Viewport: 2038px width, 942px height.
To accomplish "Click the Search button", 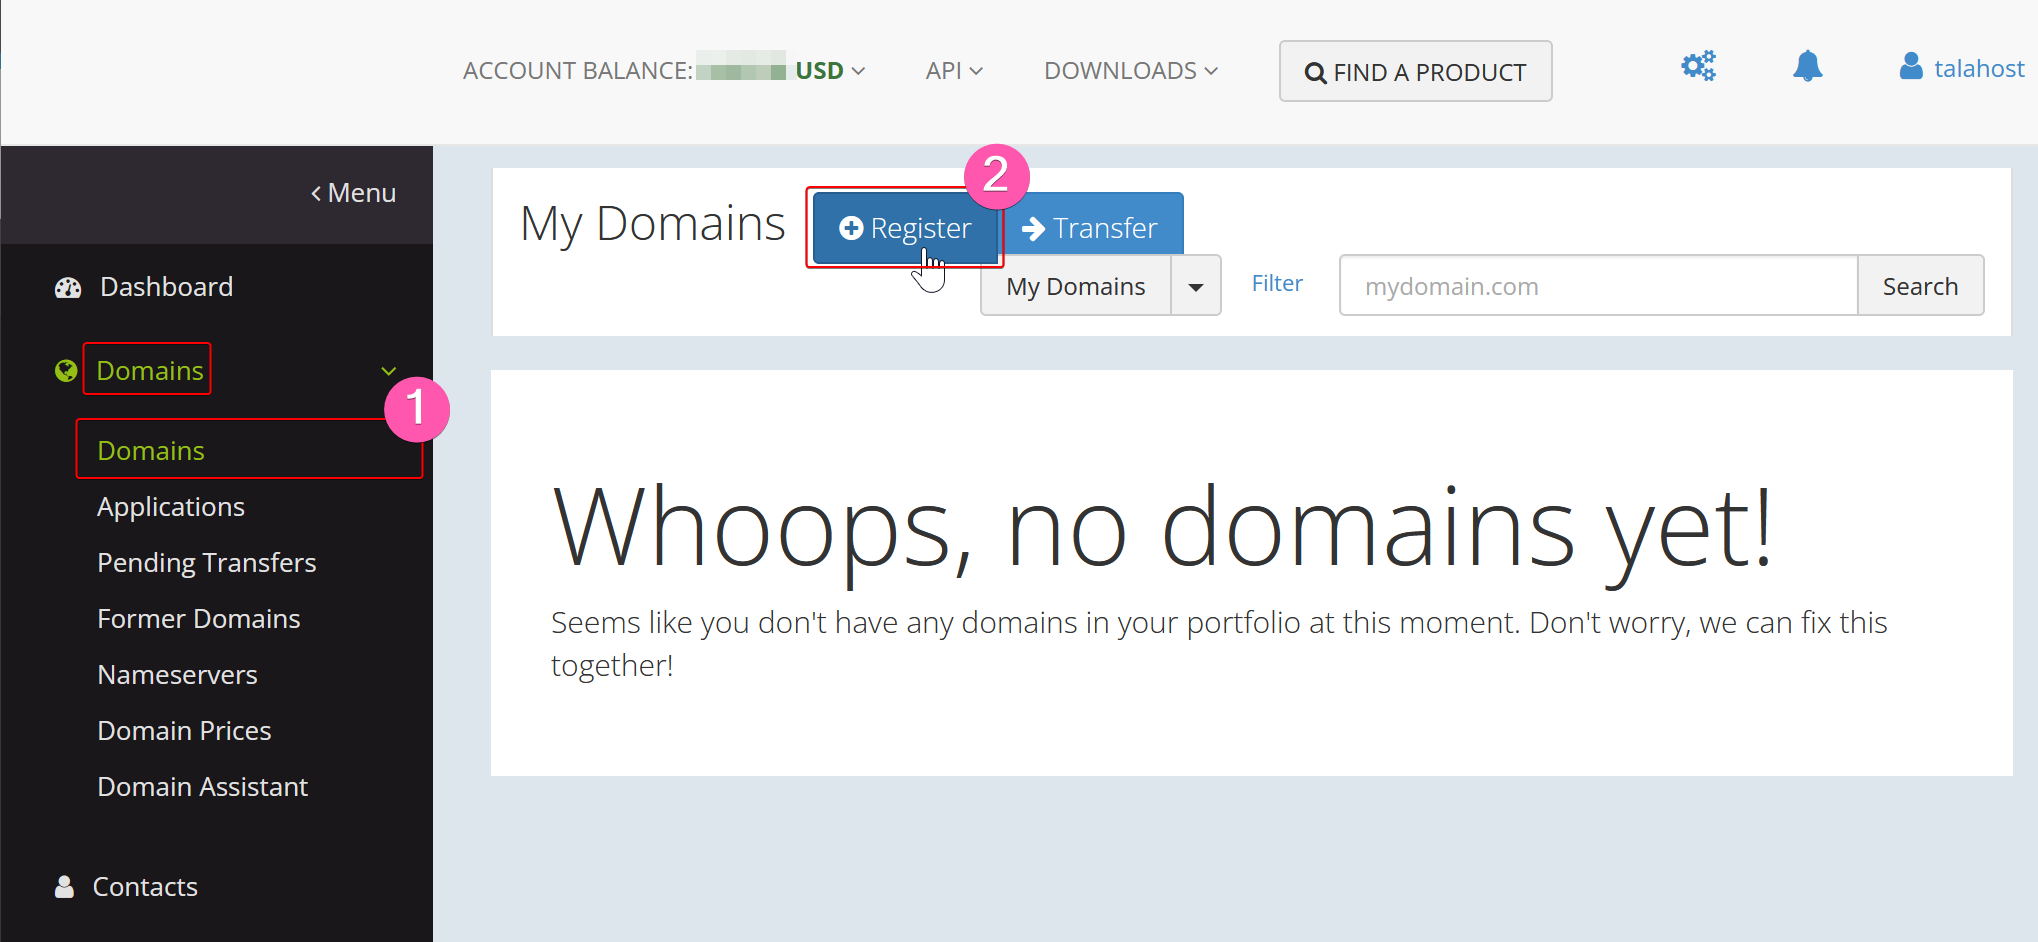I will [x=1920, y=286].
